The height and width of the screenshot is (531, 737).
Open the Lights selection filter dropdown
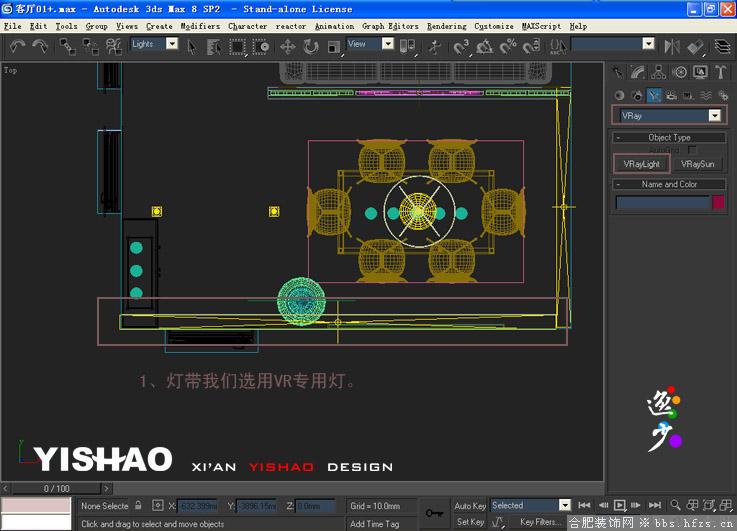[x=172, y=44]
